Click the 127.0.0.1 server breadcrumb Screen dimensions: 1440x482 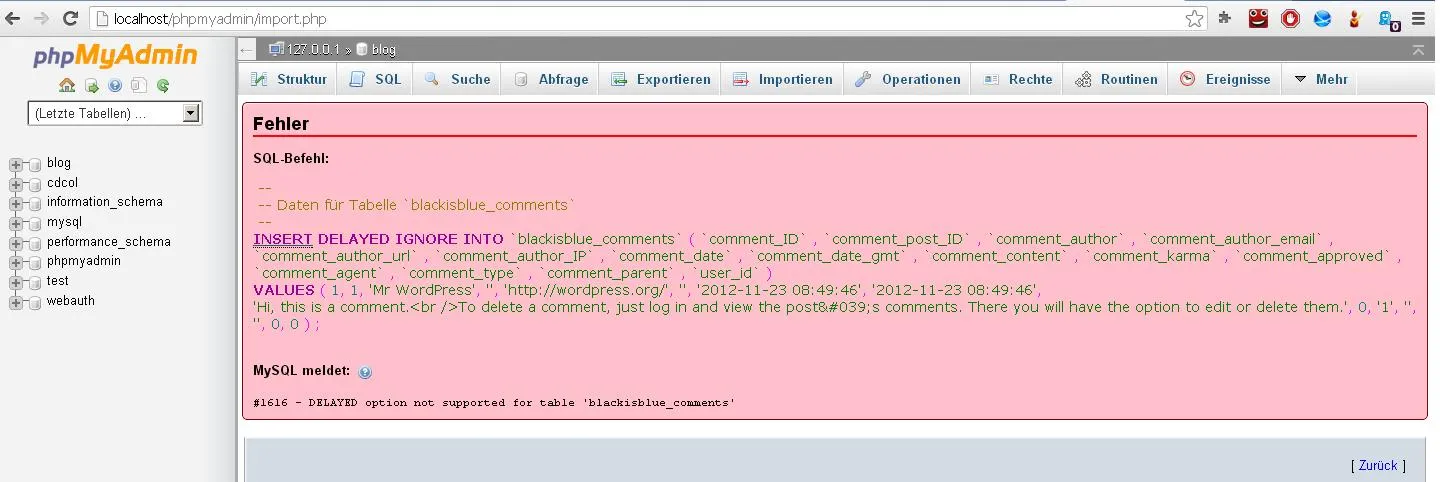click(314, 49)
